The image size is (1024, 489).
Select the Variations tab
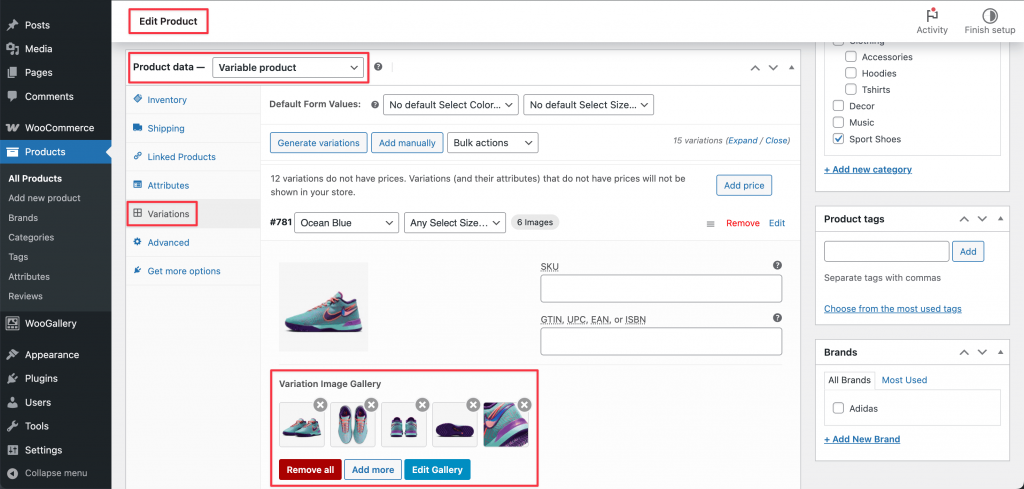[168, 213]
